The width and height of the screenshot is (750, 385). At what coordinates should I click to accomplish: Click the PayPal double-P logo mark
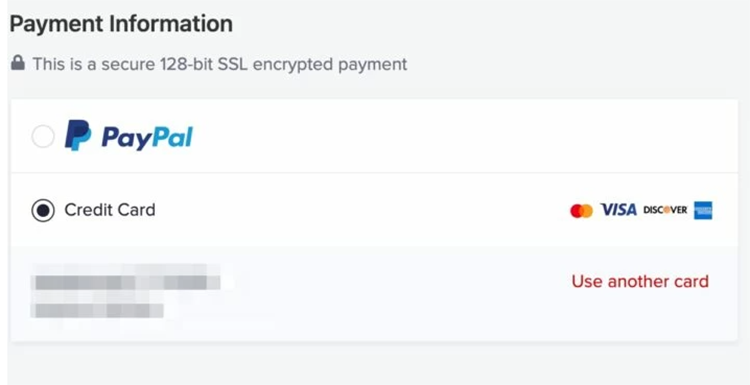[x=78, y=135]
